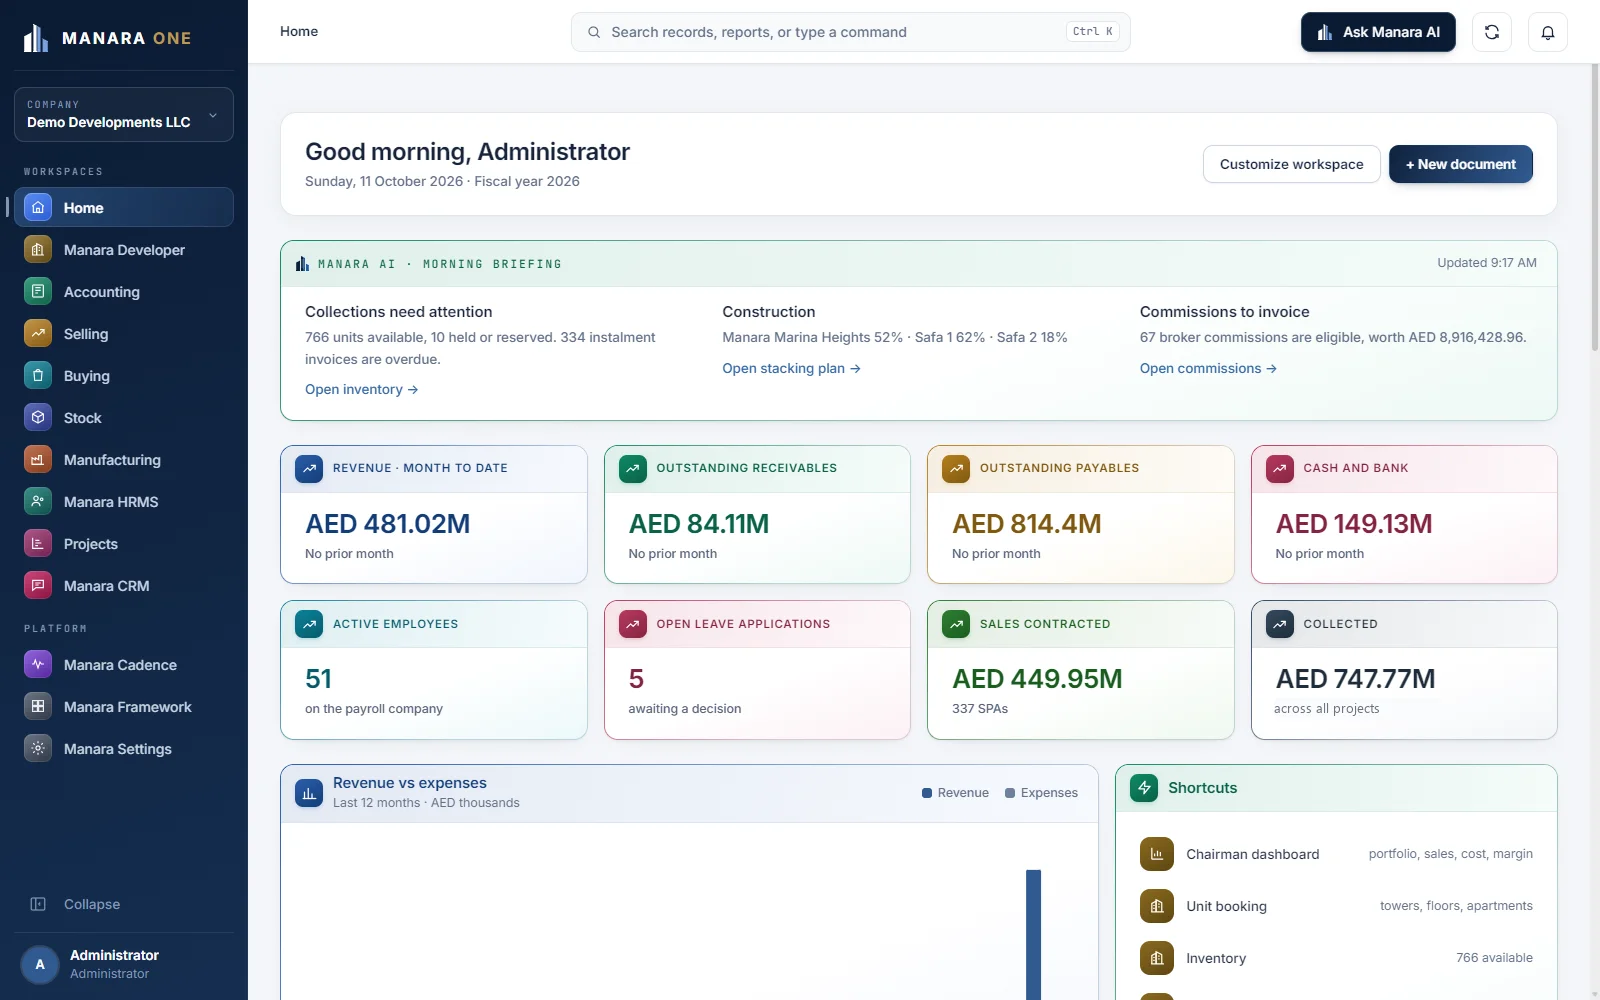
Task: Click the Projects icon in sidebar
Action: pos(38,544)
